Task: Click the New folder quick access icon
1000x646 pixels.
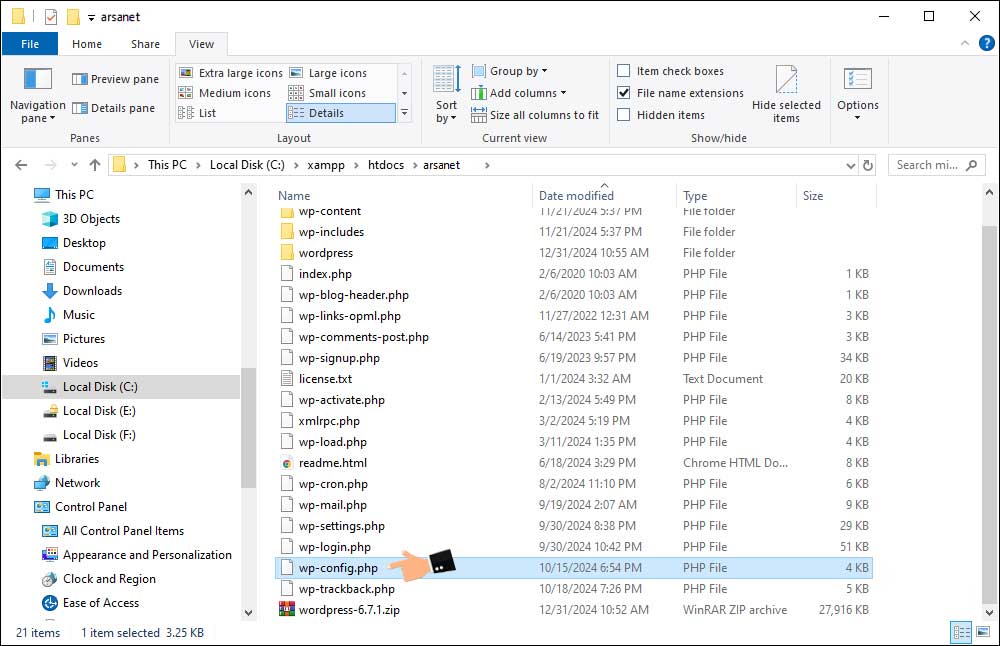Action: [73, 17]
